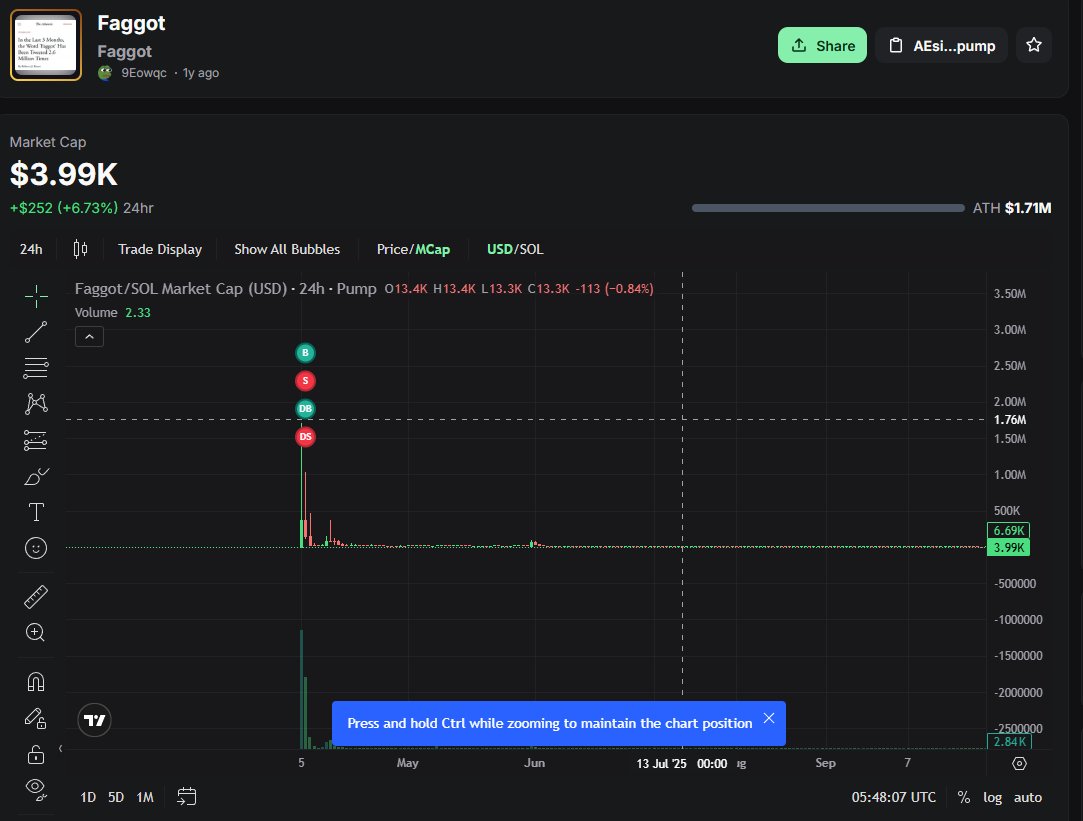Click the 6.69K price axis label
Screen dimensions: 1083x821
(1008, 530)
